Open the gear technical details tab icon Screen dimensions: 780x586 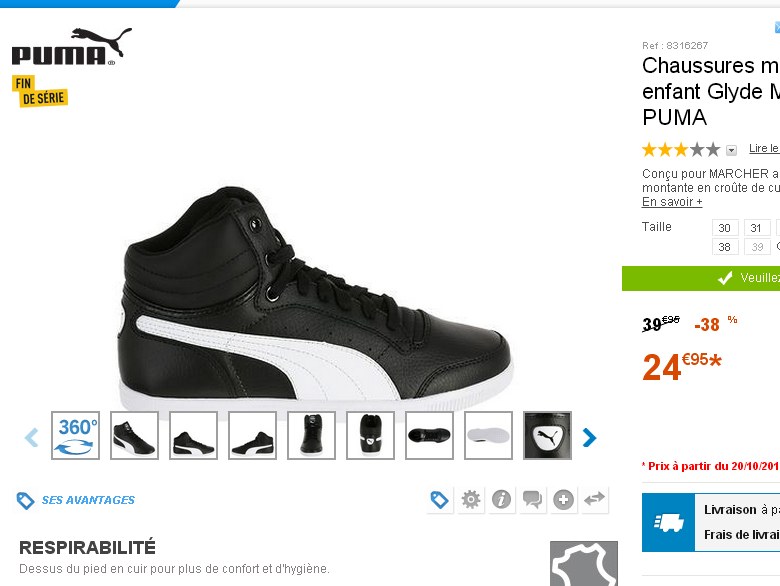click(471, 499)
